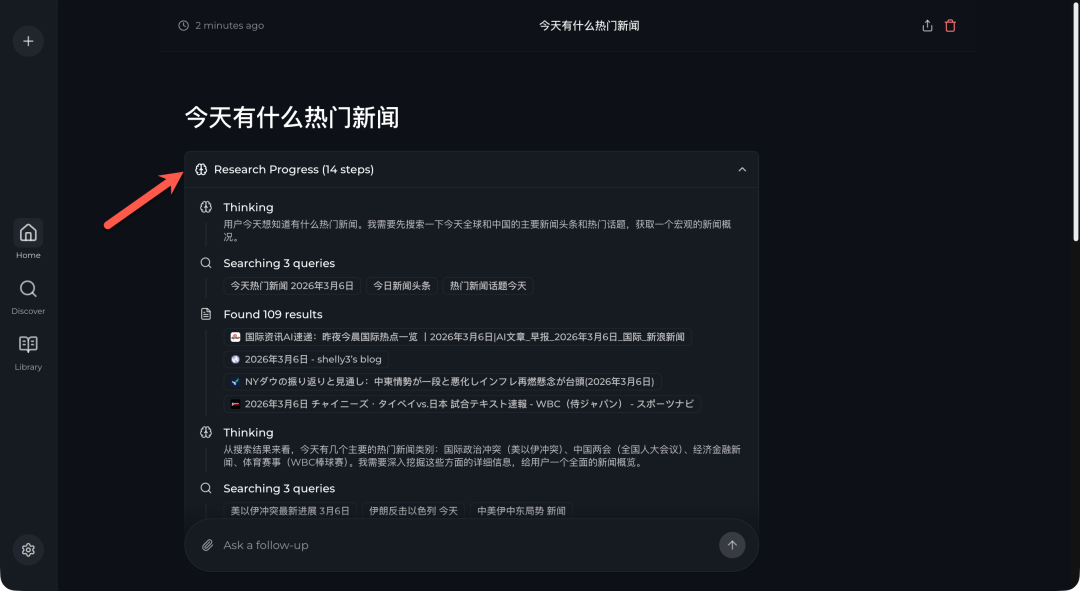Screen dimensions: 1080x591
Task: Open the Library icon in the sidebar
Action: pyautogui.click(x=28, y=348)
